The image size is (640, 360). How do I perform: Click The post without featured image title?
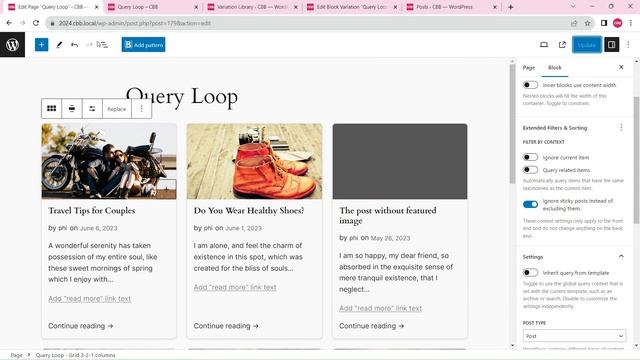(388, 216)
